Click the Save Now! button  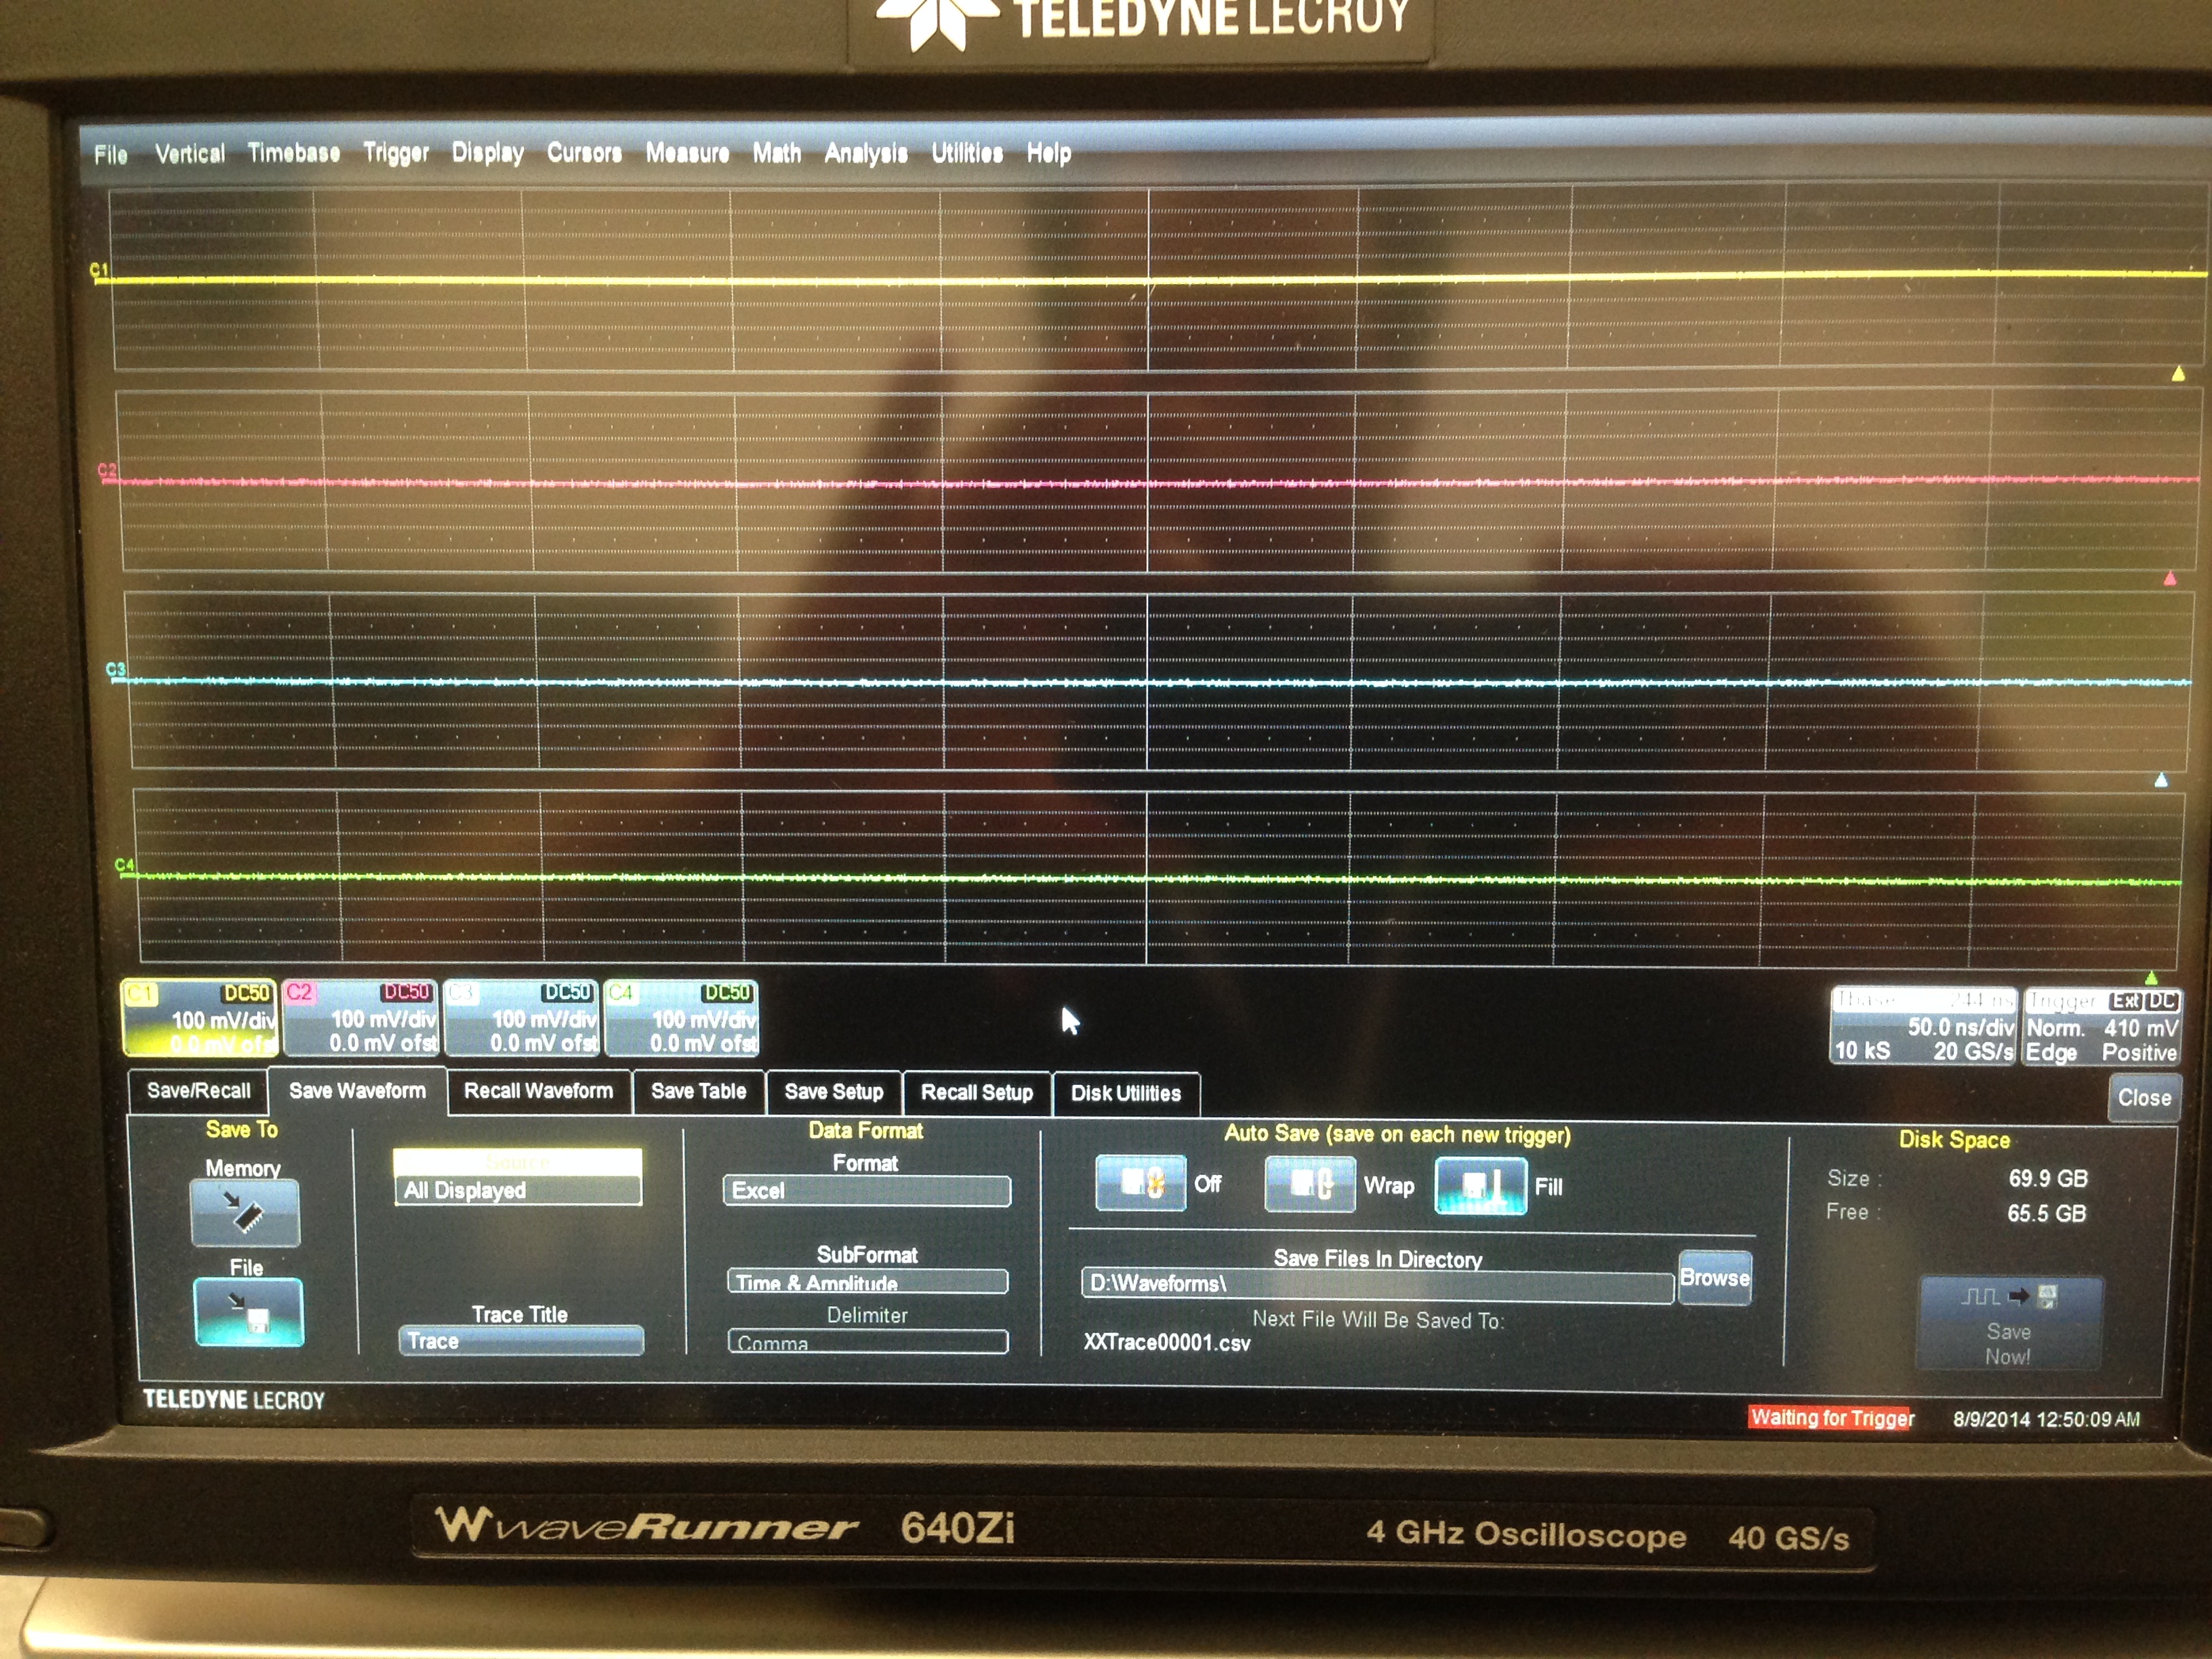pos(2009,1324)
